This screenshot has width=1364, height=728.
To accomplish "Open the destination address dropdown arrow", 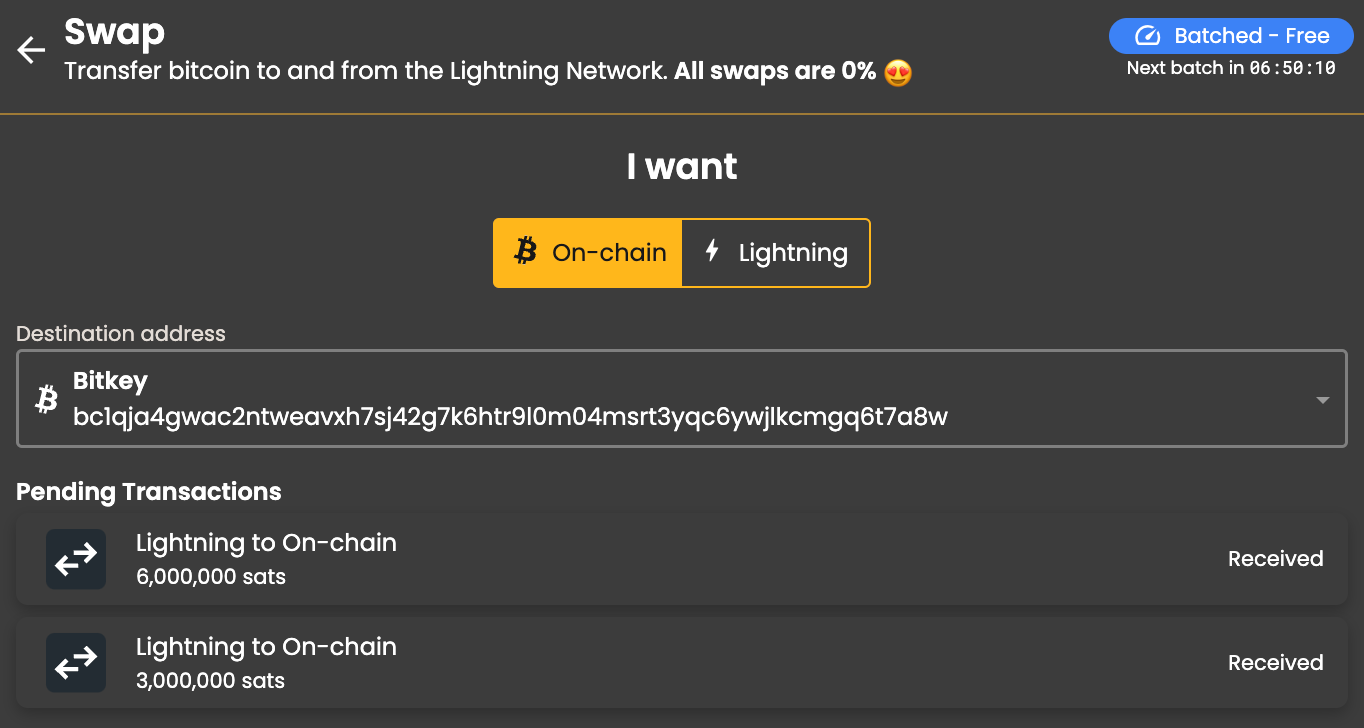I will point(1322,400).
